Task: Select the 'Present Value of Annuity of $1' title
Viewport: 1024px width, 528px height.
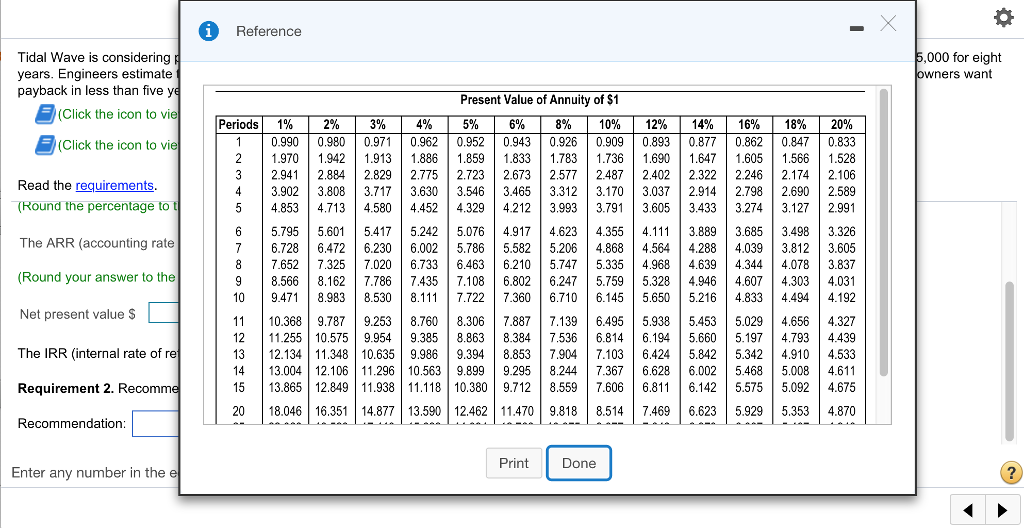Action: [539, 100]
